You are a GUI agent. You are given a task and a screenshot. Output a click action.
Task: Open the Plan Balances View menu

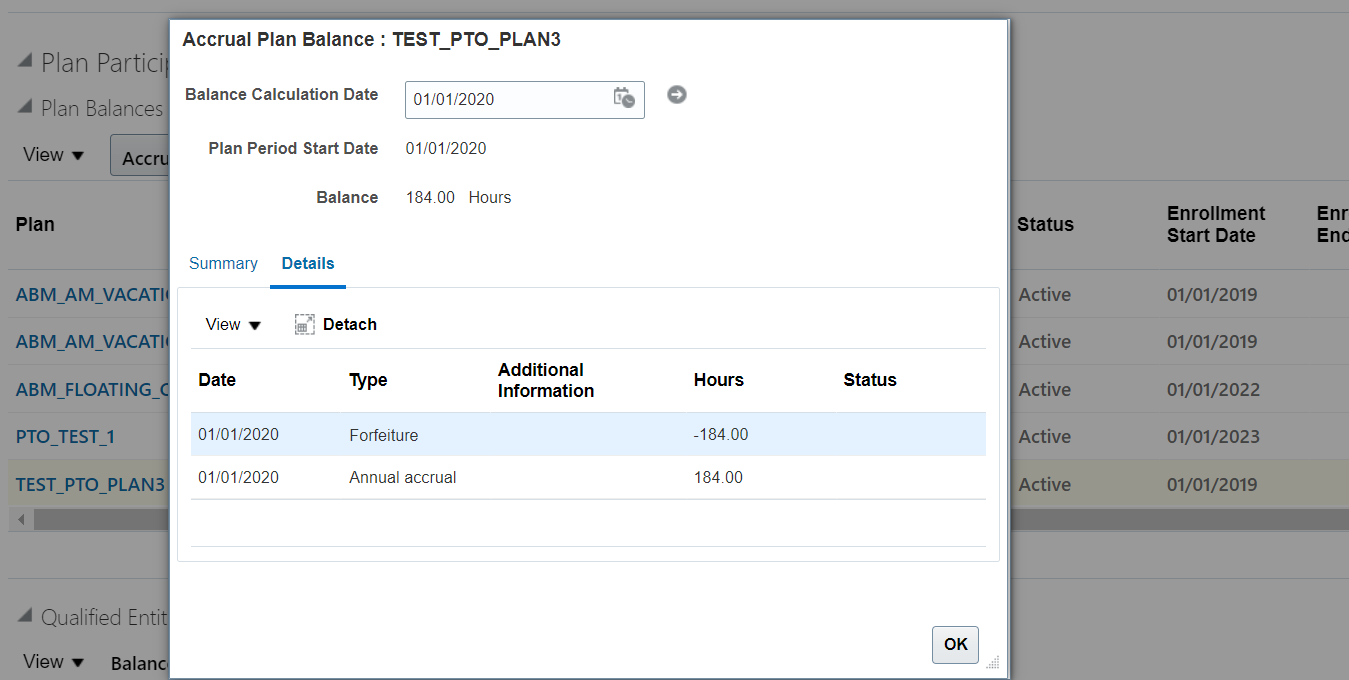coord(54,155)
